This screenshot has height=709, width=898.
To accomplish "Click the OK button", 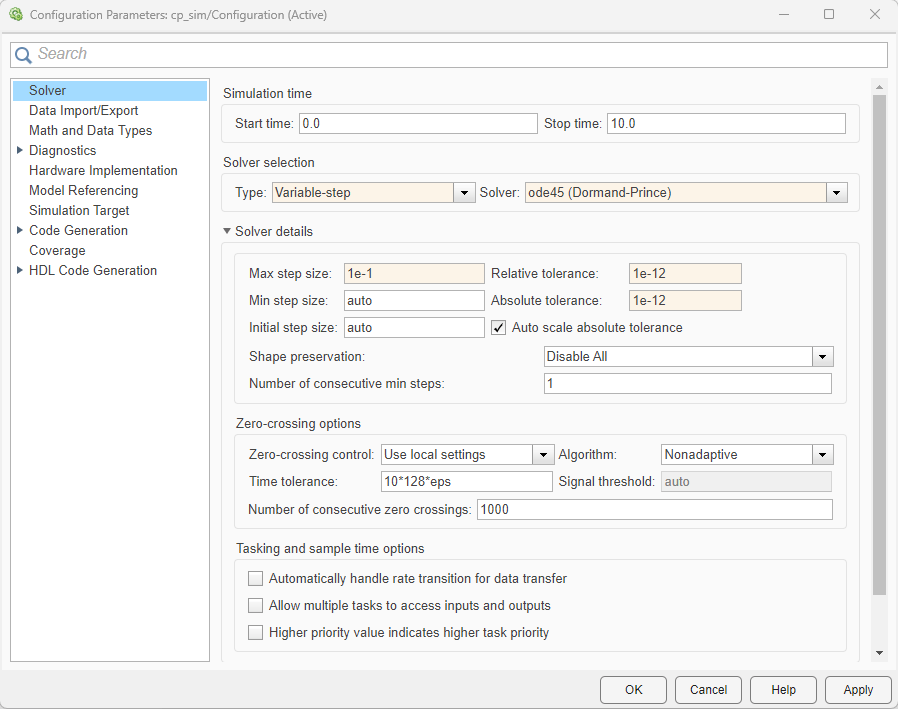I will point(633,689).
